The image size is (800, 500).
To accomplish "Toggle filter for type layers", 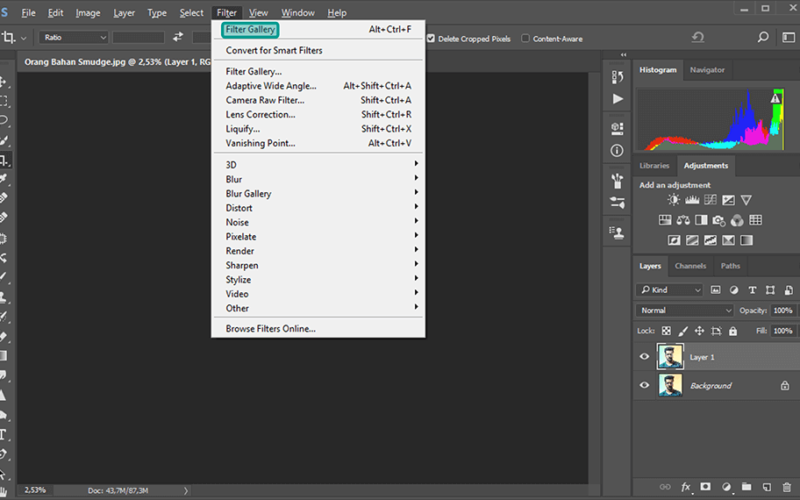I will click(x=752, y=290).
